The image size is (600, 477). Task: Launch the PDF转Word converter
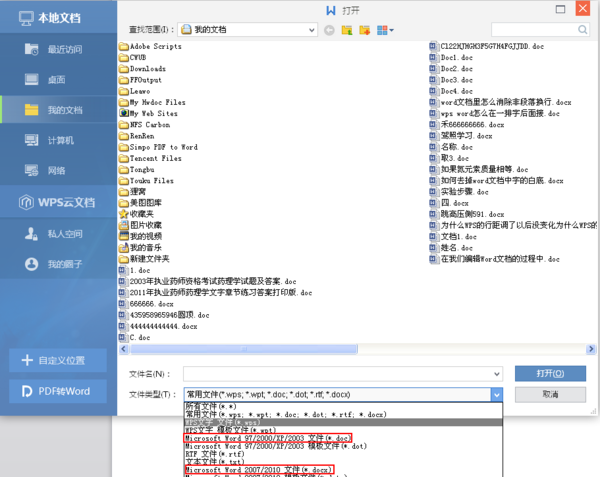coord(58,391)
